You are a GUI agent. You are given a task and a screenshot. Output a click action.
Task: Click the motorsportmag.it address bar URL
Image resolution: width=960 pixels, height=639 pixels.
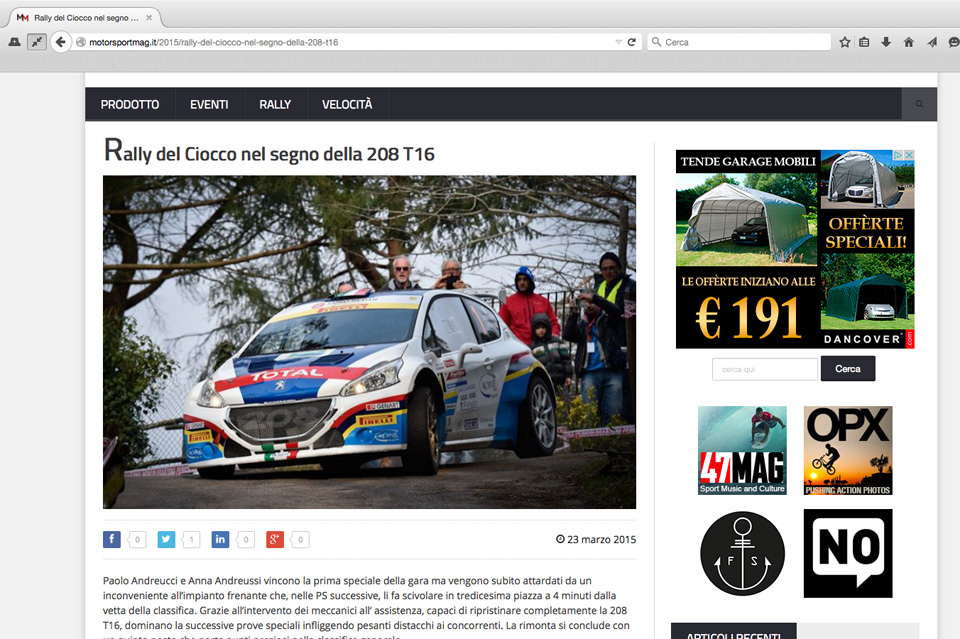click(213, 42)
